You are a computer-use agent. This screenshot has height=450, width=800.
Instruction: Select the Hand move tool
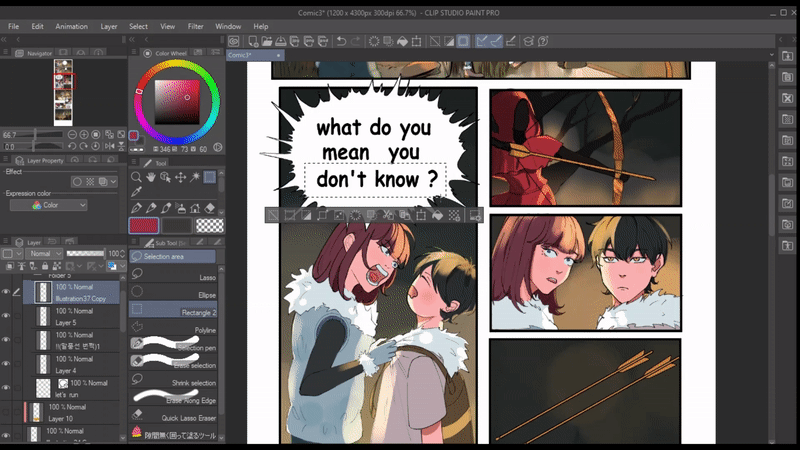point(151,177)
